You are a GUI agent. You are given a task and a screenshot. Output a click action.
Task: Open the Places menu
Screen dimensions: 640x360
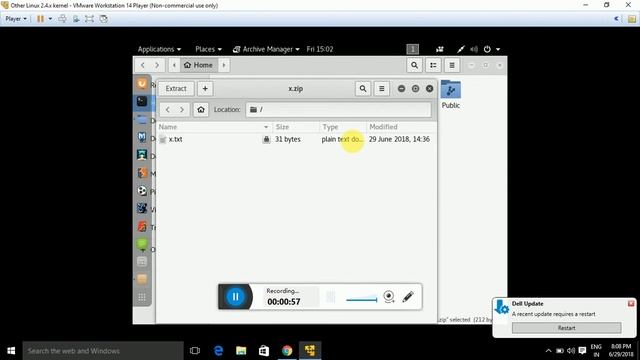[x=208, y=49]
